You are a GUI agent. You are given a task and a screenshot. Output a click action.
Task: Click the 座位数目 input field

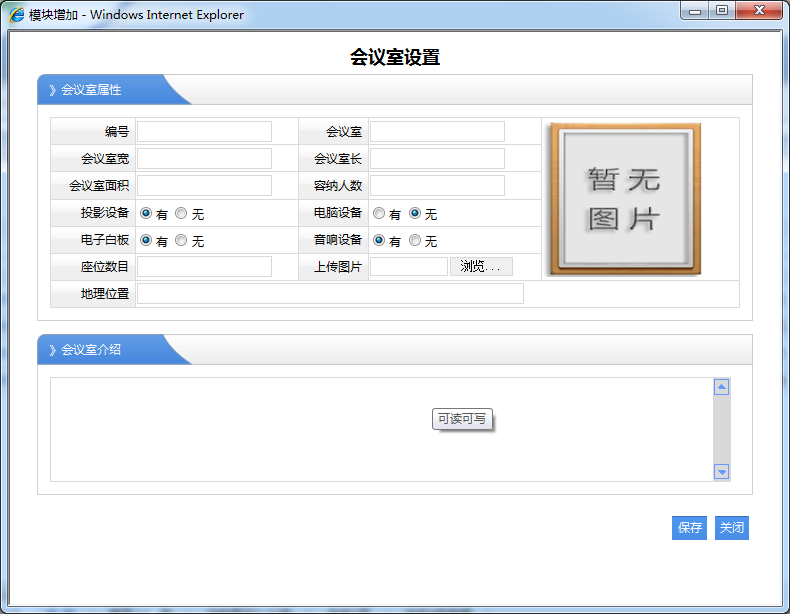[204, 266]
